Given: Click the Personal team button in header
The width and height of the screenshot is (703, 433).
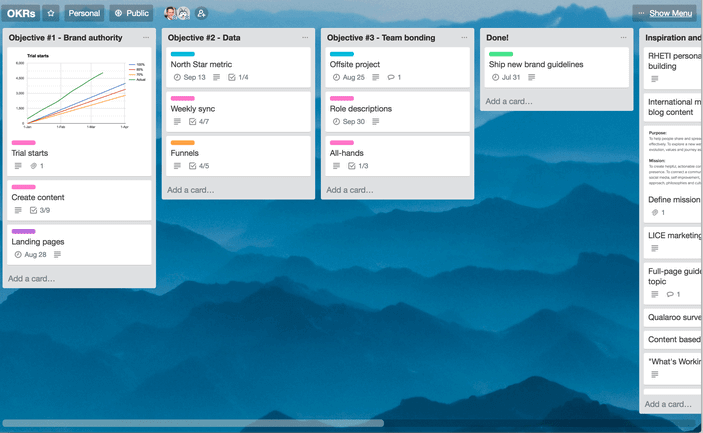Looking at the screenshot, I should [x=84, y=13].
